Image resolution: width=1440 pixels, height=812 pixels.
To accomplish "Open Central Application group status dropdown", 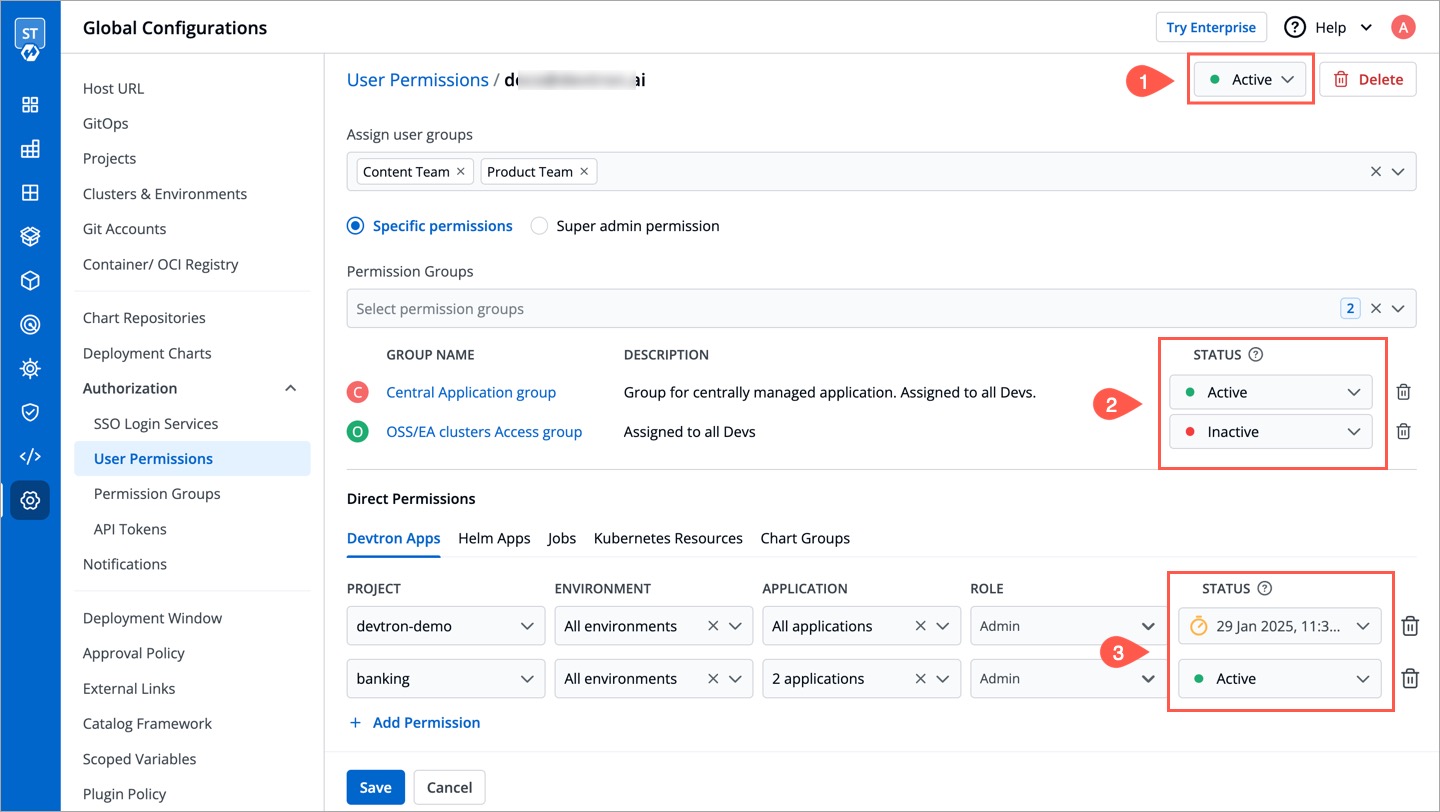I will (1271, 392).
